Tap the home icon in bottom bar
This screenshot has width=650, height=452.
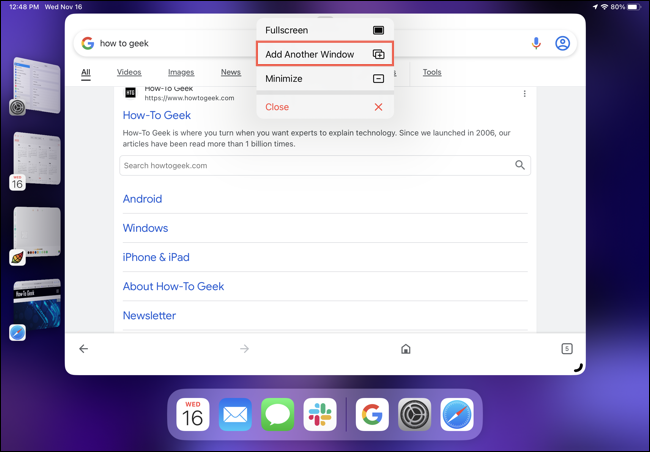(x=406, y=349)
